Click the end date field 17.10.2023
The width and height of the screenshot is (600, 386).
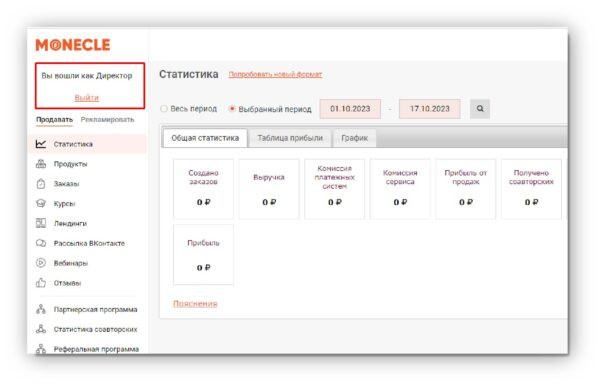click(x=430, y=109)
